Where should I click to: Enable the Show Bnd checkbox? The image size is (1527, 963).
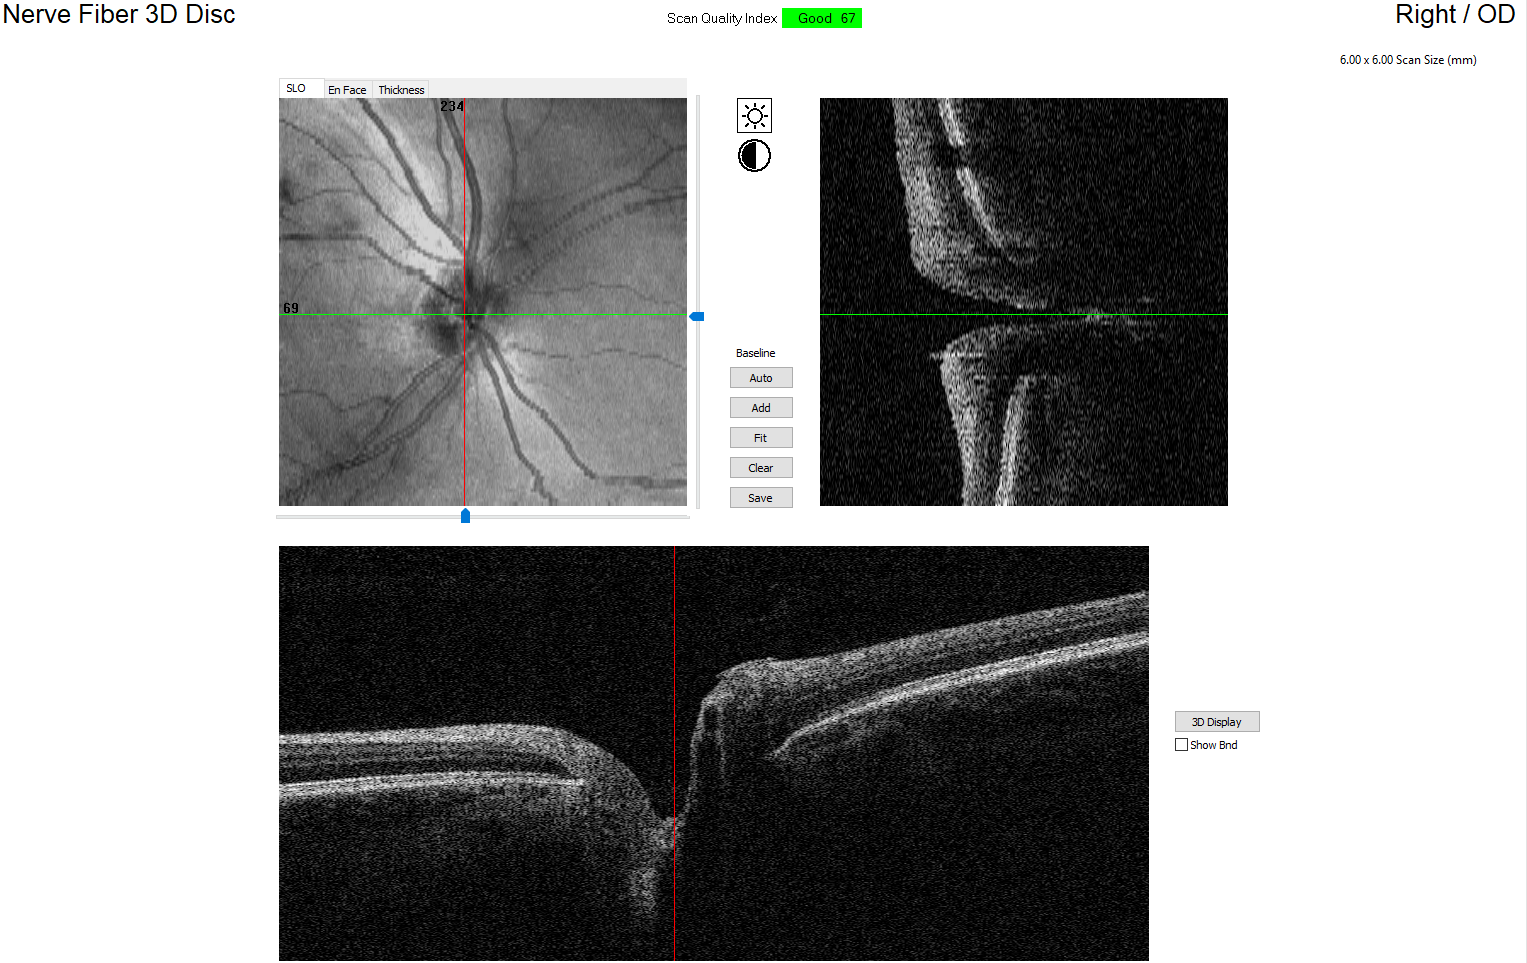pyautogui.click(x=1182, y=745)
